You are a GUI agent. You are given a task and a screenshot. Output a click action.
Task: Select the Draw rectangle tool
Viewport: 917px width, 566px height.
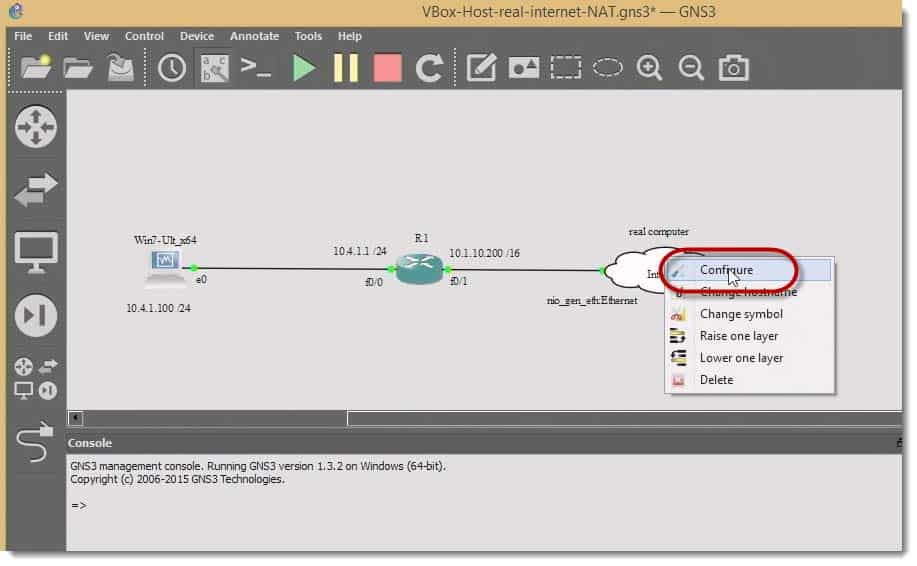(x=566, y=68)
